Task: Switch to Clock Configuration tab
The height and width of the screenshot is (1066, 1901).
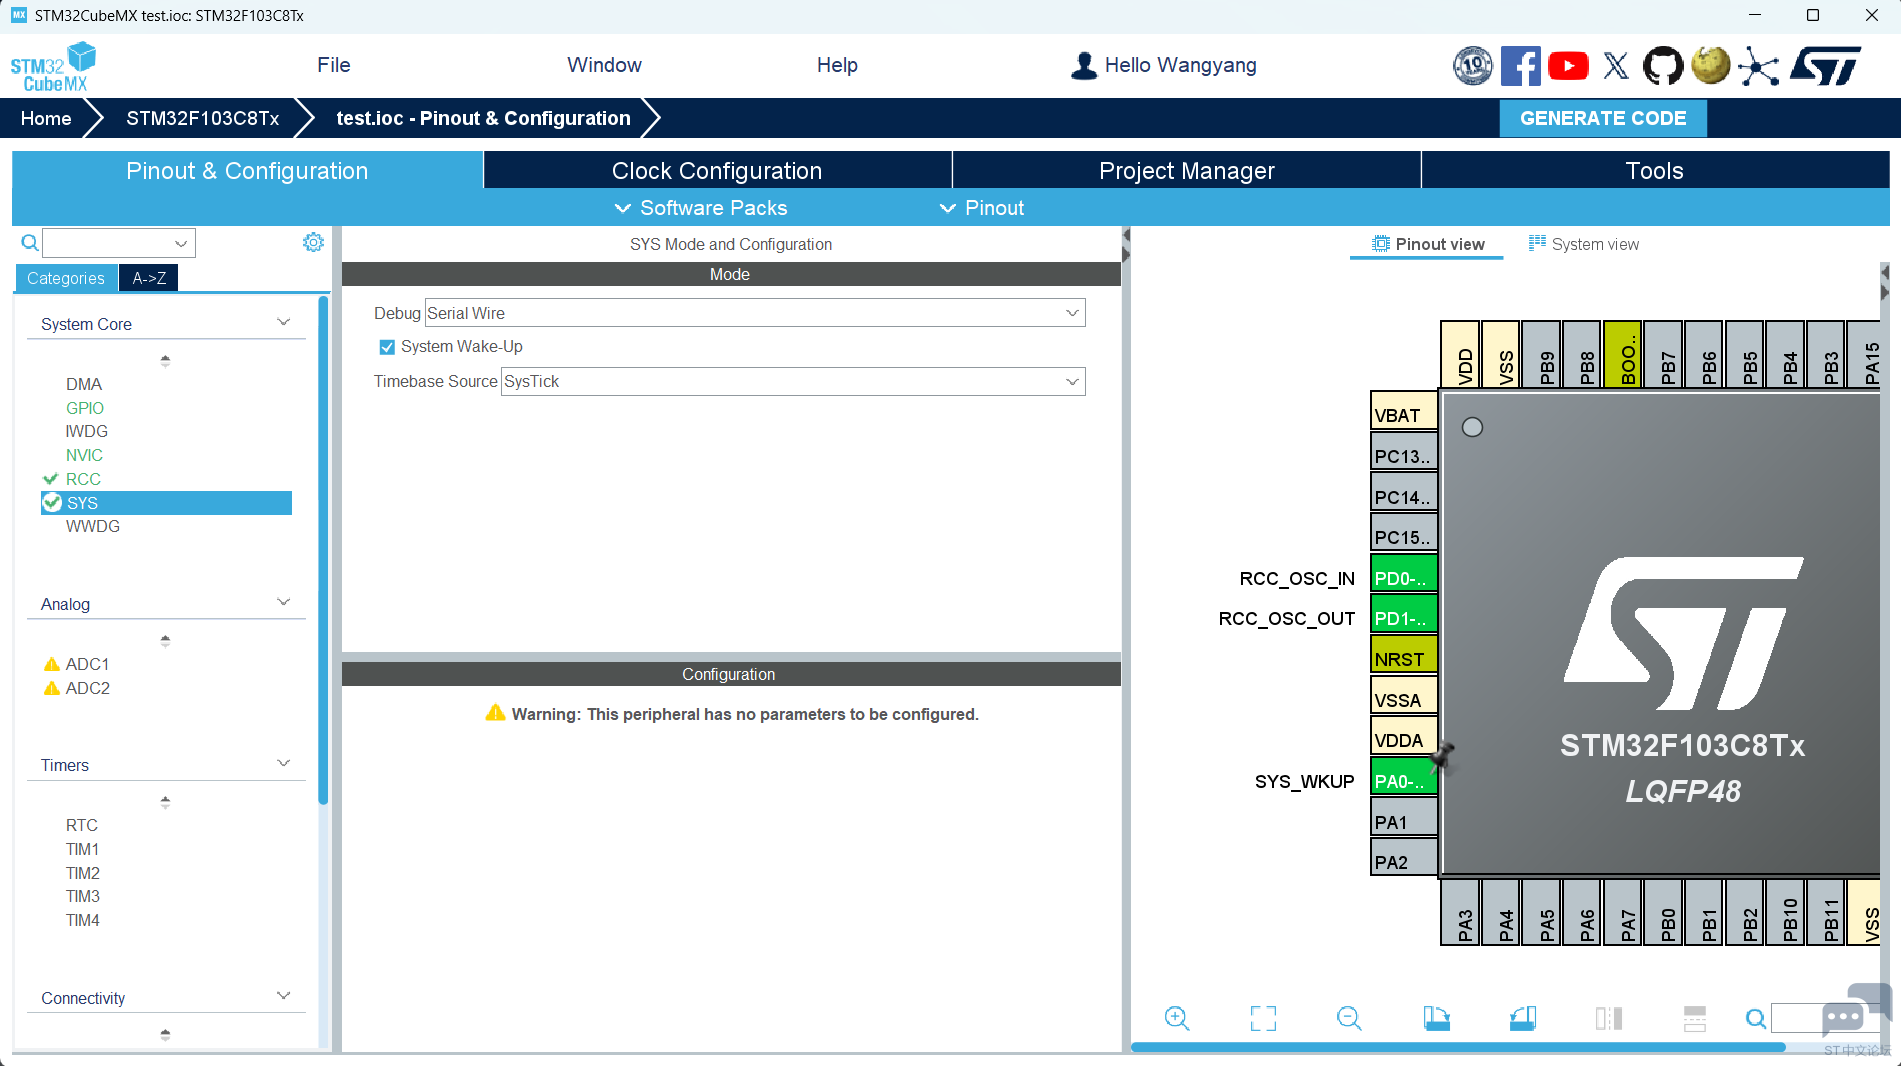Action: (717, 170)
